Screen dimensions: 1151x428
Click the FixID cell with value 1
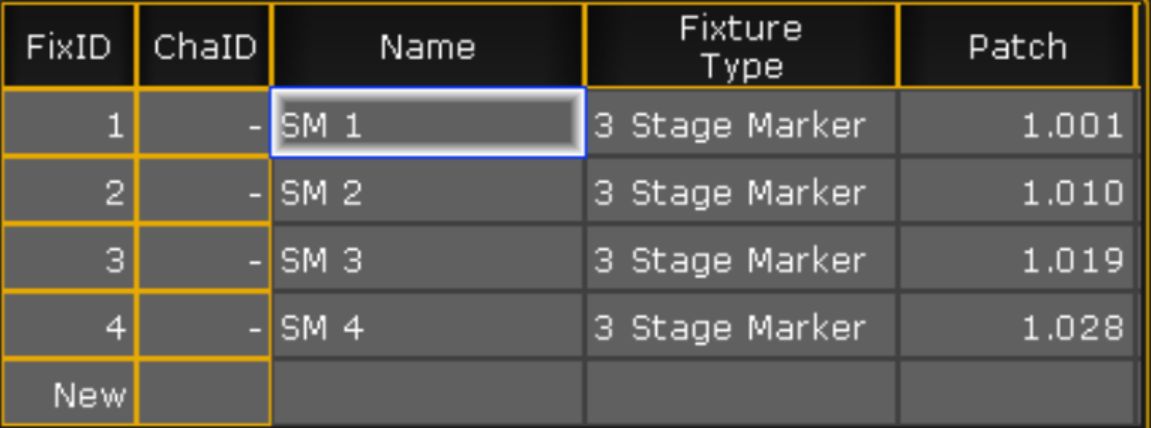coord(68,124)
